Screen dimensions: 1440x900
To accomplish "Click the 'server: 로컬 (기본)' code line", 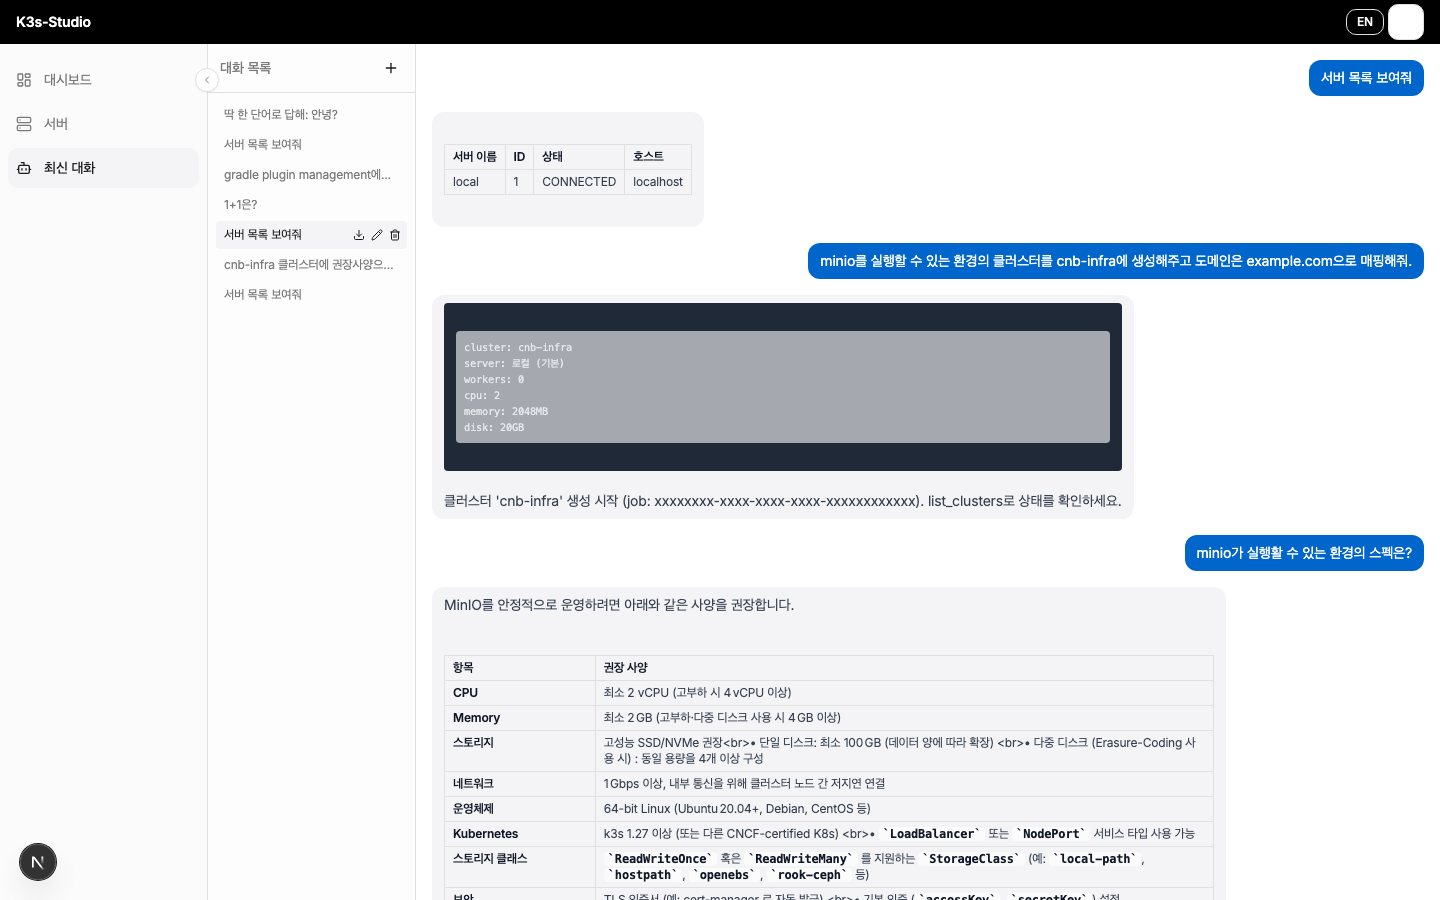I will 514,363.
